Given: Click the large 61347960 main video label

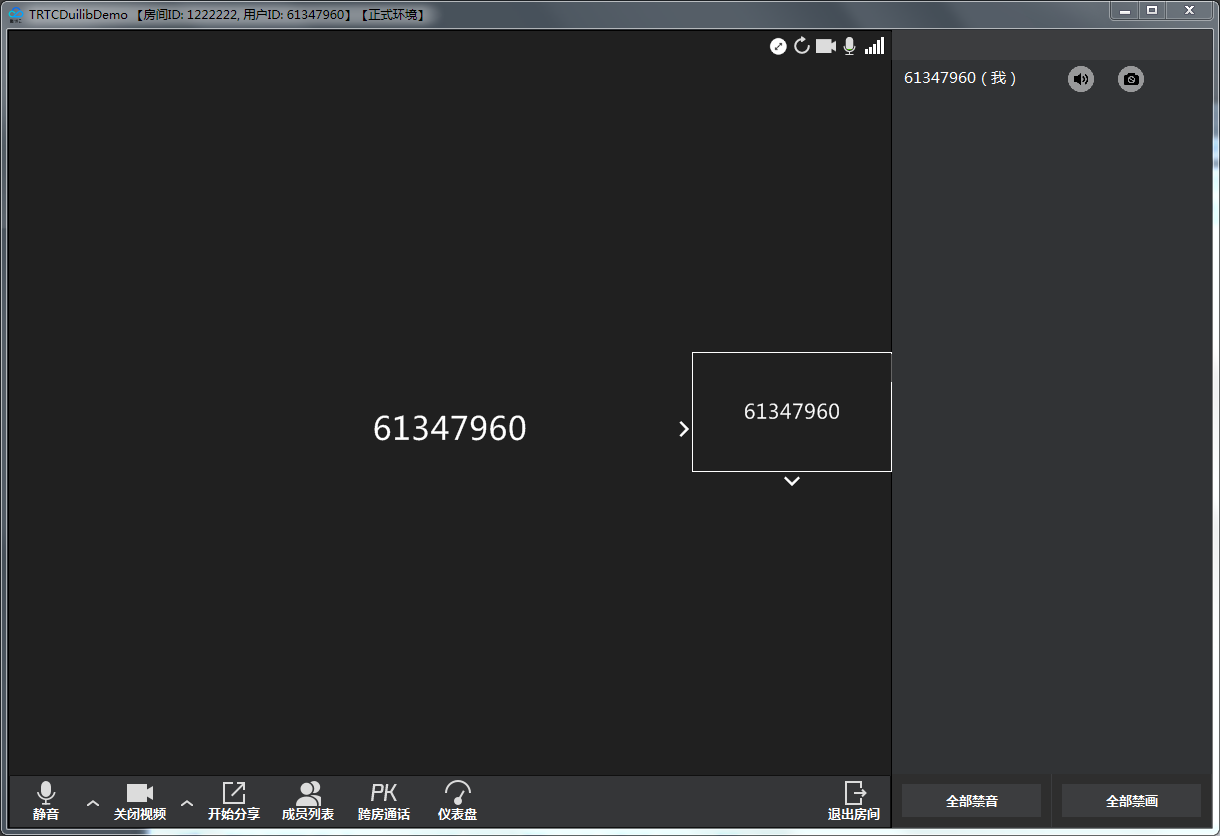Looking at the screenshot, I should (x=450, y=428).
